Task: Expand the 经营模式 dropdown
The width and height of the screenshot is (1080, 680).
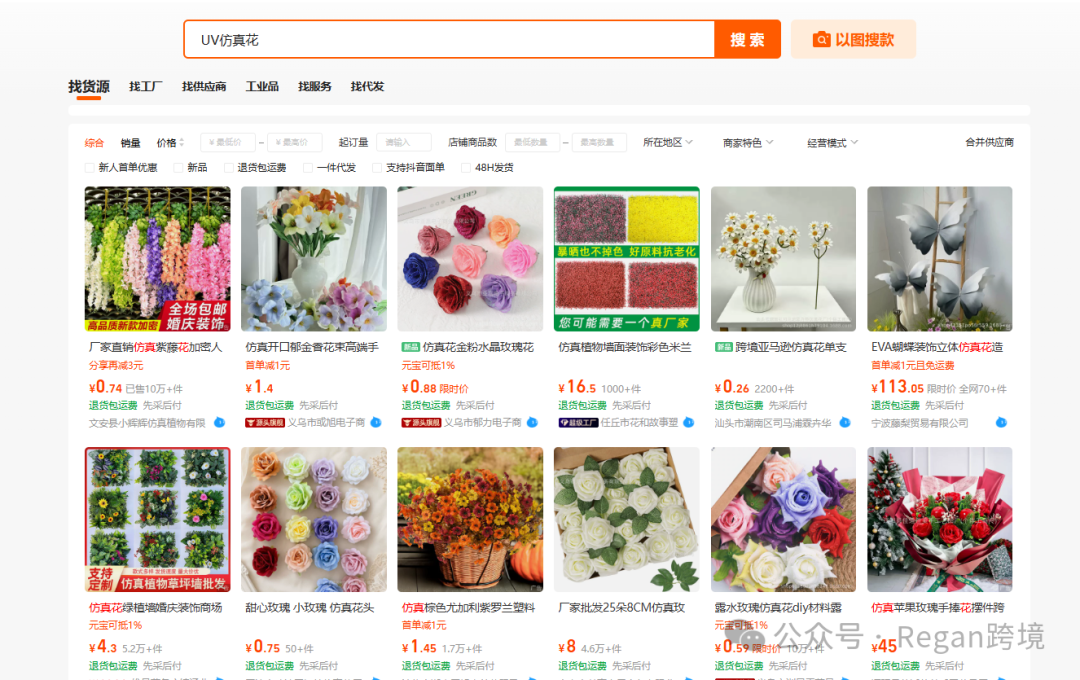Action: [832, 143]
